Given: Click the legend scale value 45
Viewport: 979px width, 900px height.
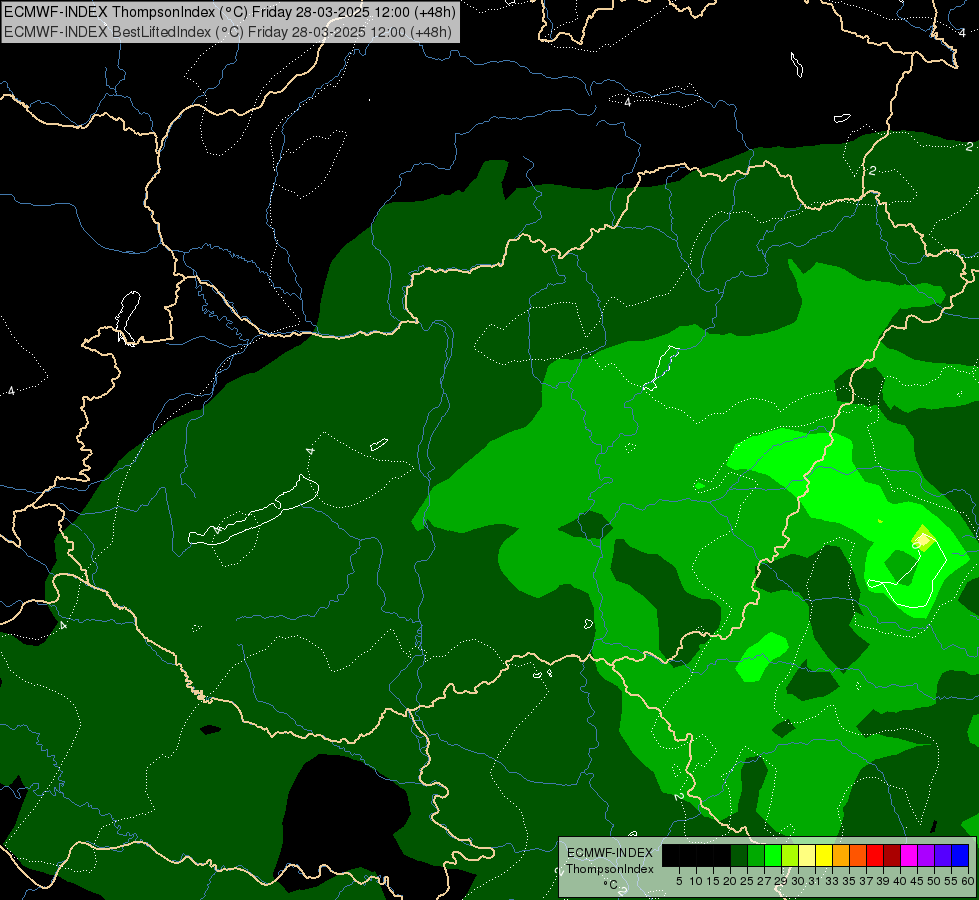Looking at the screenshot, I should pos(917,881).
